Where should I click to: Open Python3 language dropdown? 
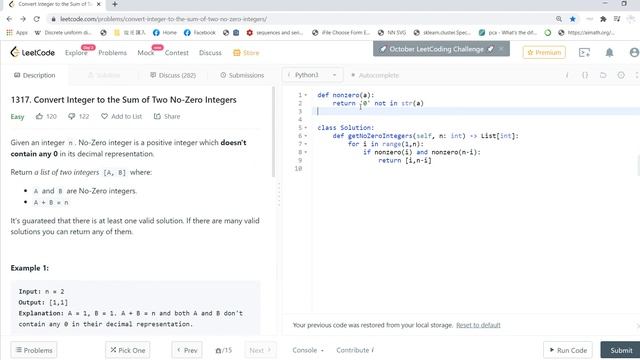tap(313, 75)
